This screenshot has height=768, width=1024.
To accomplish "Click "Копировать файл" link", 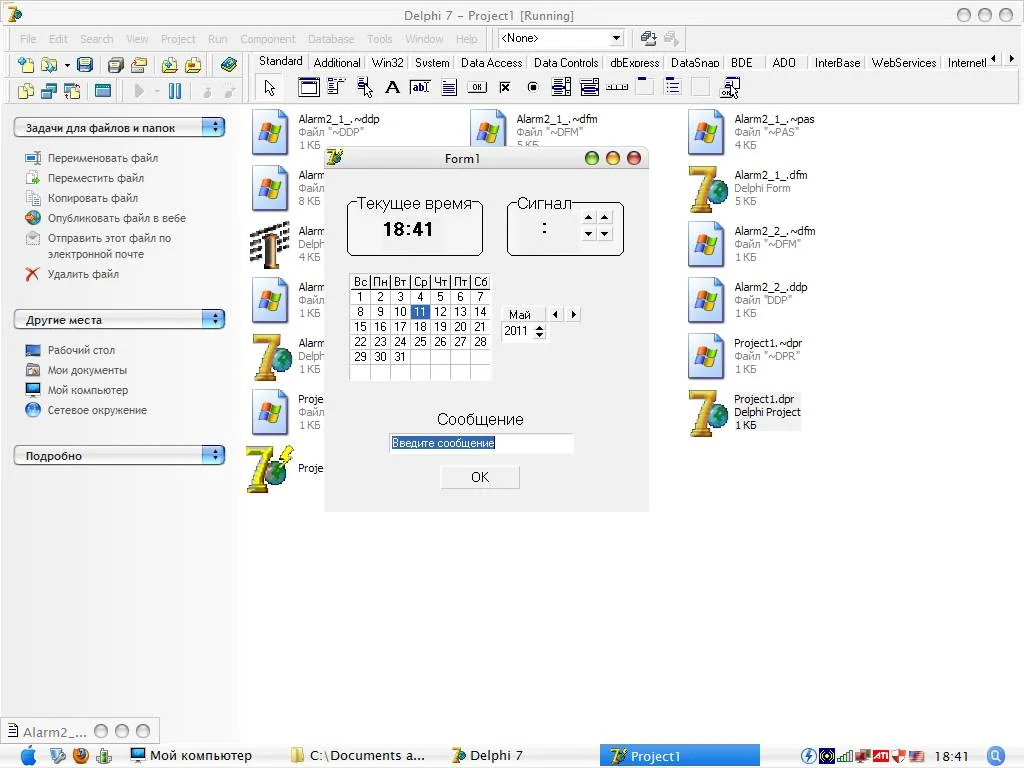I will pyautogui.click(x=93, y=198).
